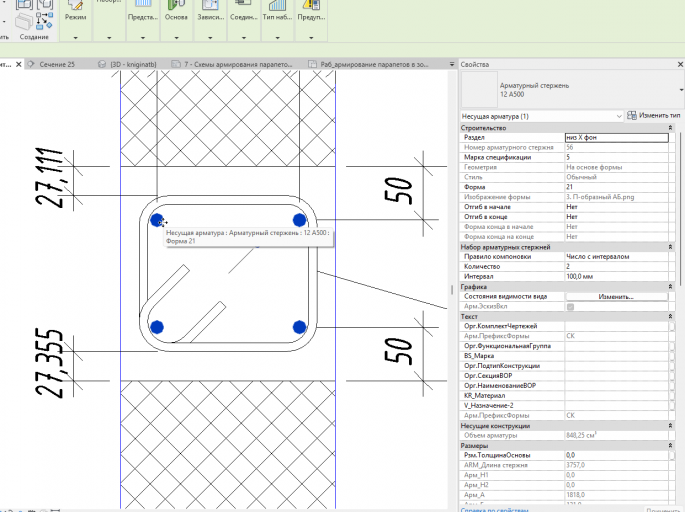The image size is (685, 512).
Task: Open the Раб_армирование парапетов tab
Action: tap(374, 64)
